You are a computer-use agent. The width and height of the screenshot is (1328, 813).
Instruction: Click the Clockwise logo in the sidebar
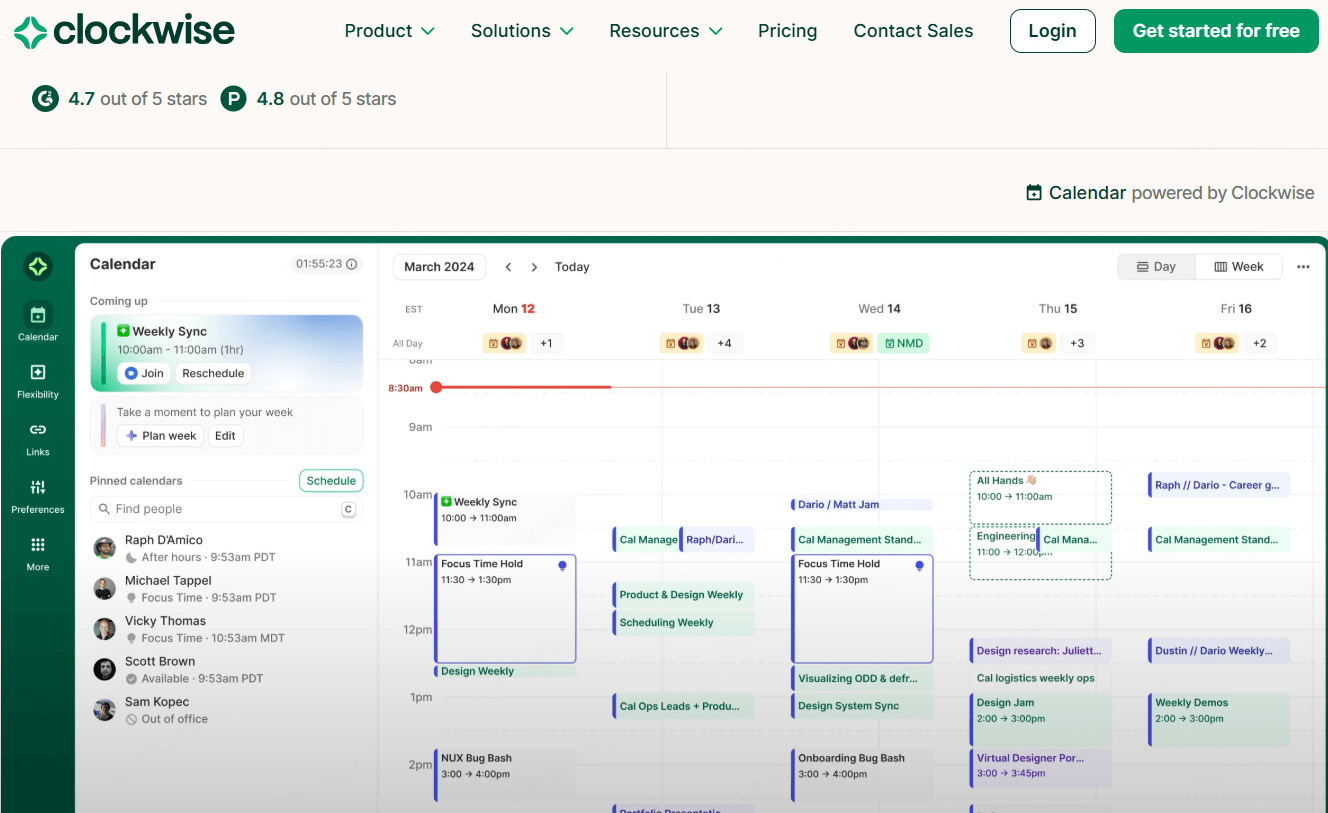pos(38,267)
